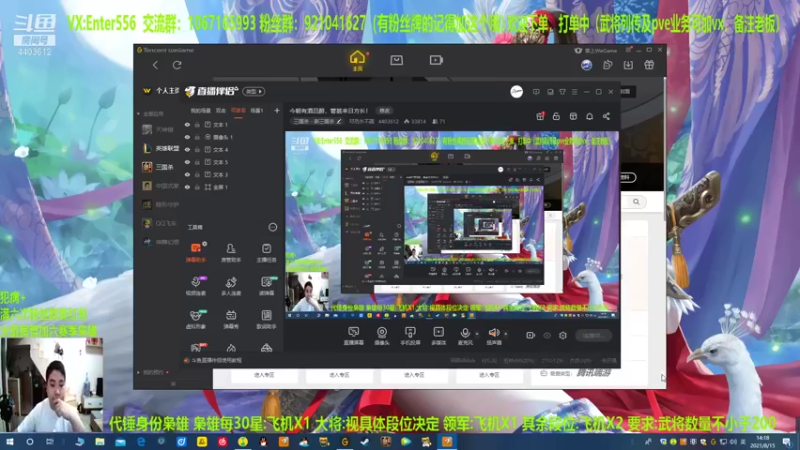The image size is (800, 450).
Task: Open the 歌词助手 tool
Action: (x=266, y=319)
